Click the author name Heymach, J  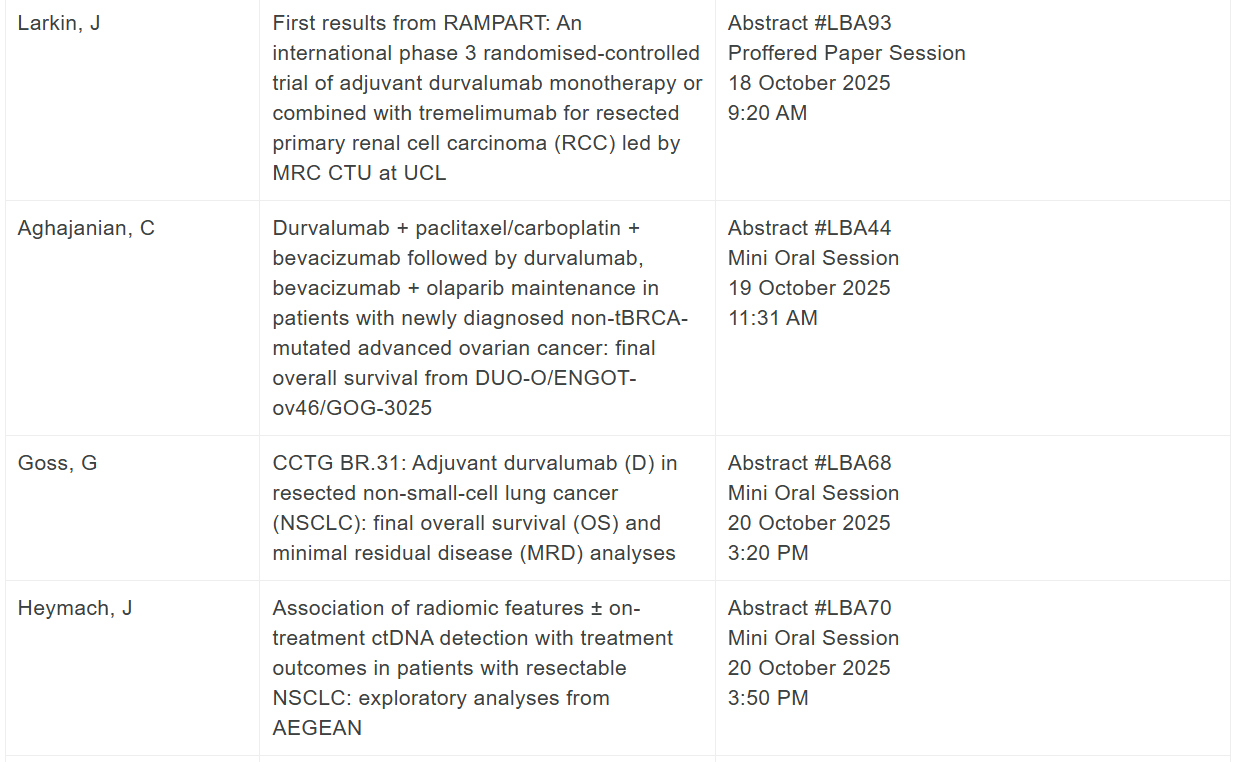pos(75,608)
